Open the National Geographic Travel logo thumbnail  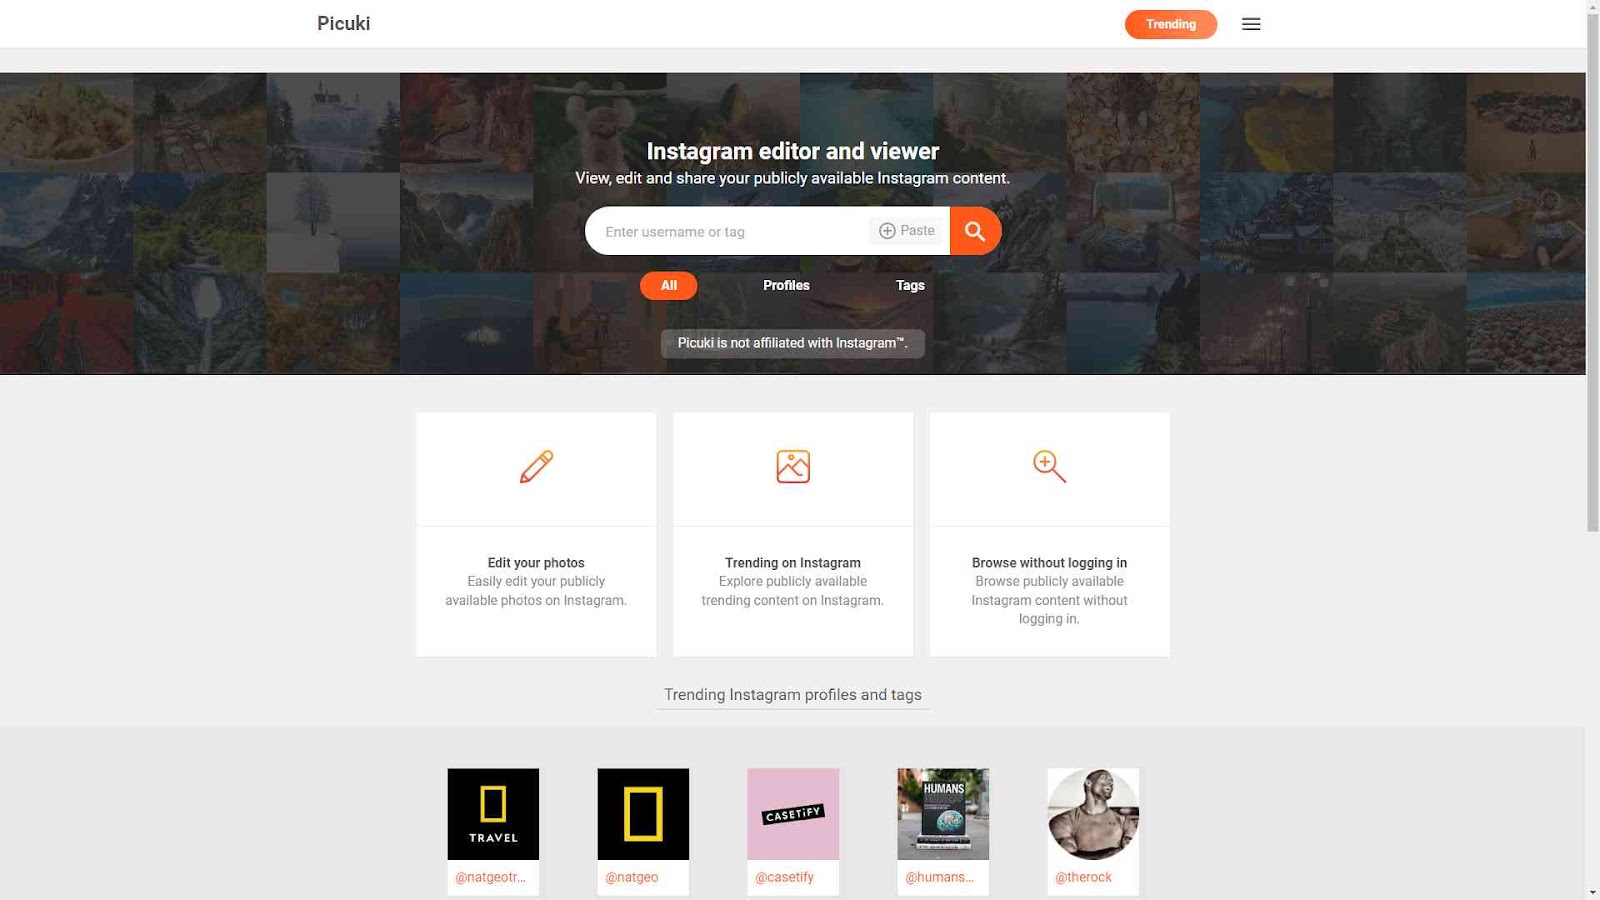click(x=493, y=814)
